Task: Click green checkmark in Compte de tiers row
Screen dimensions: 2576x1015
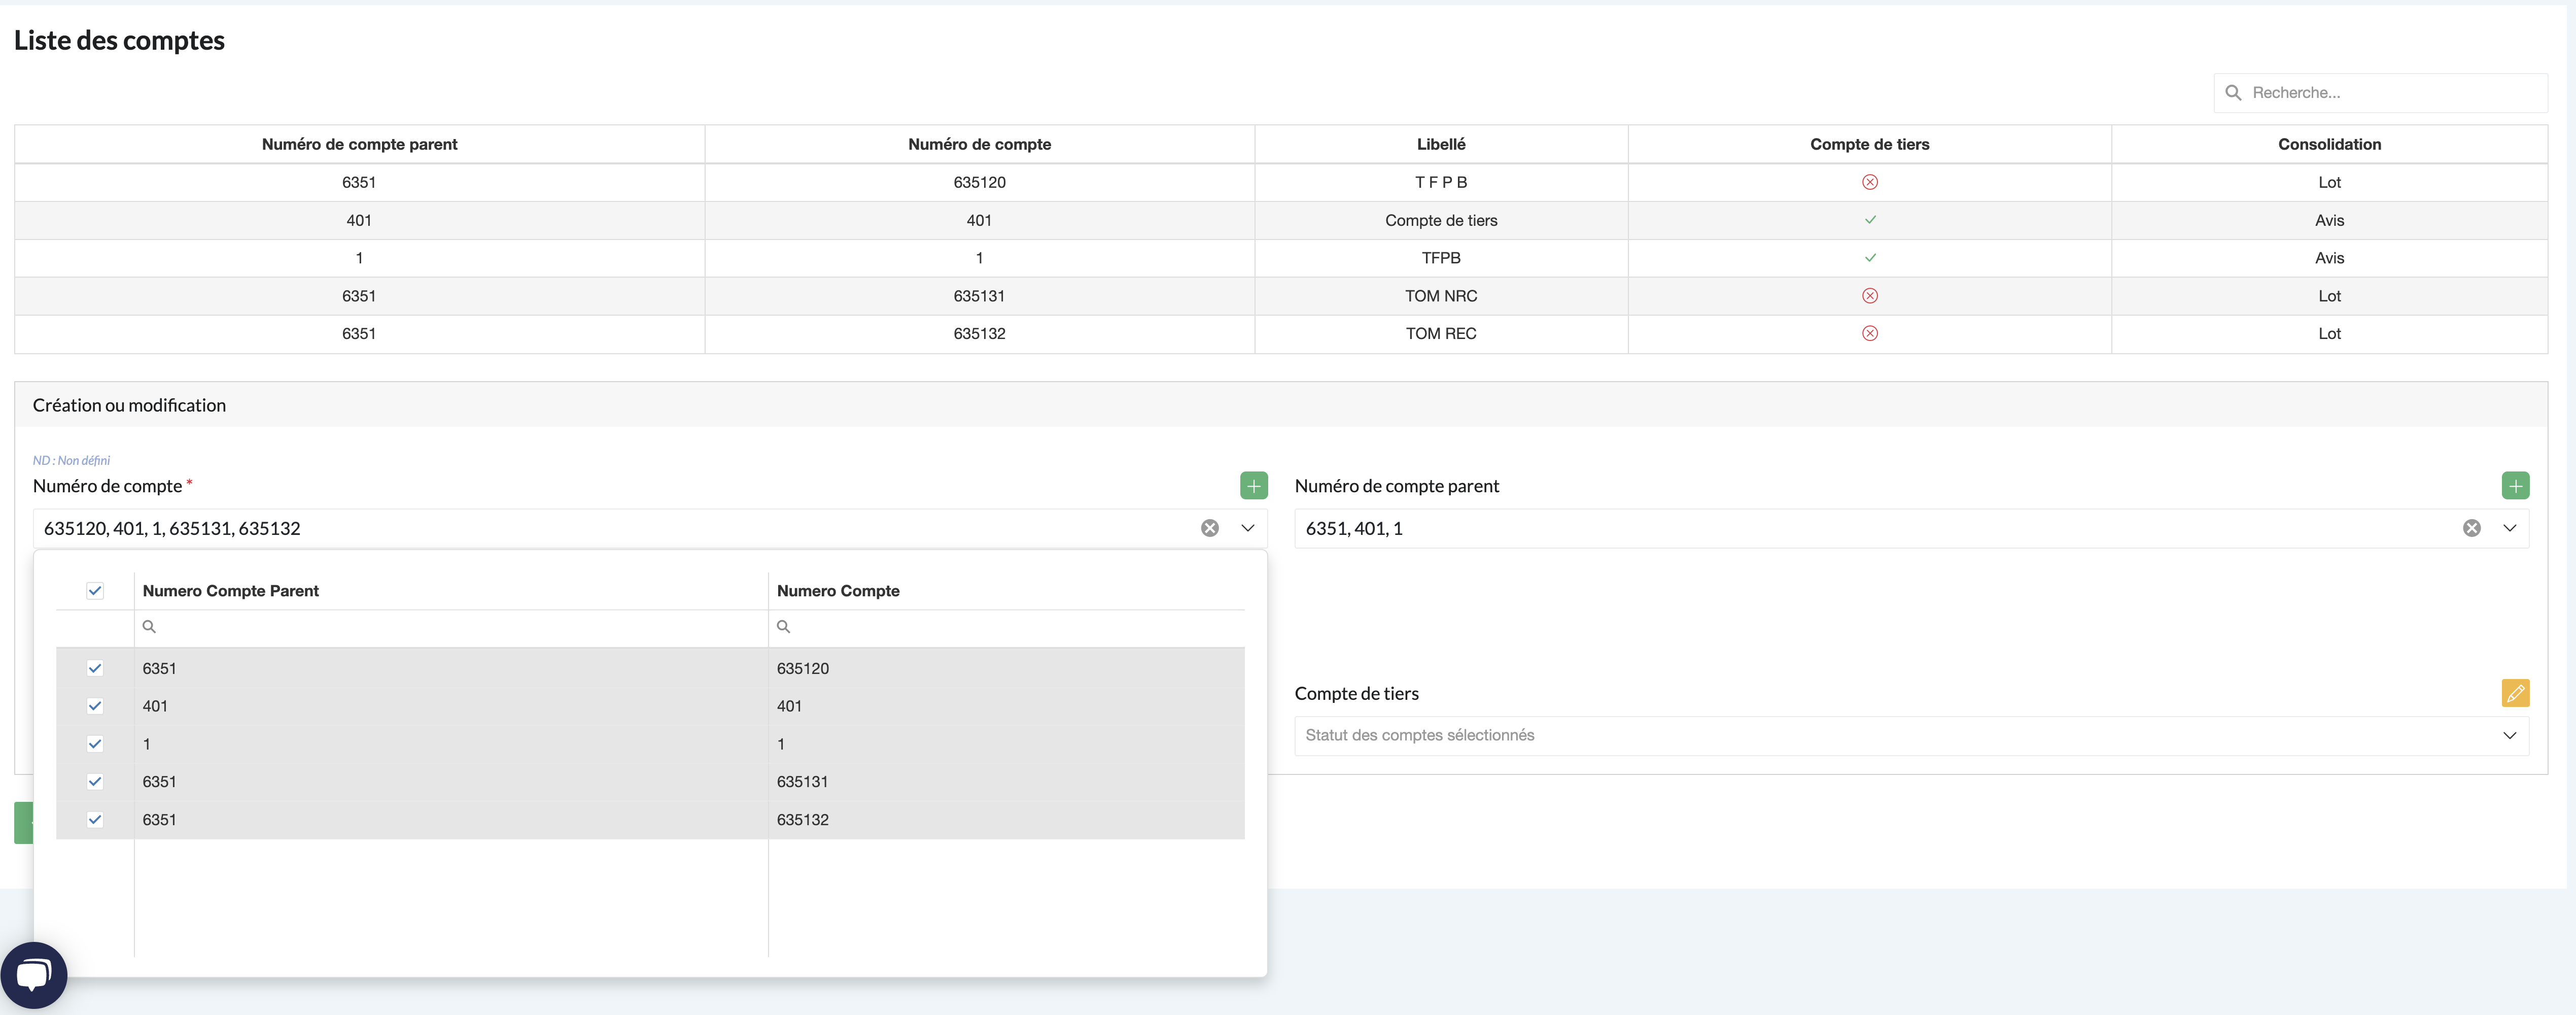Action: (x=1869, y=220)
